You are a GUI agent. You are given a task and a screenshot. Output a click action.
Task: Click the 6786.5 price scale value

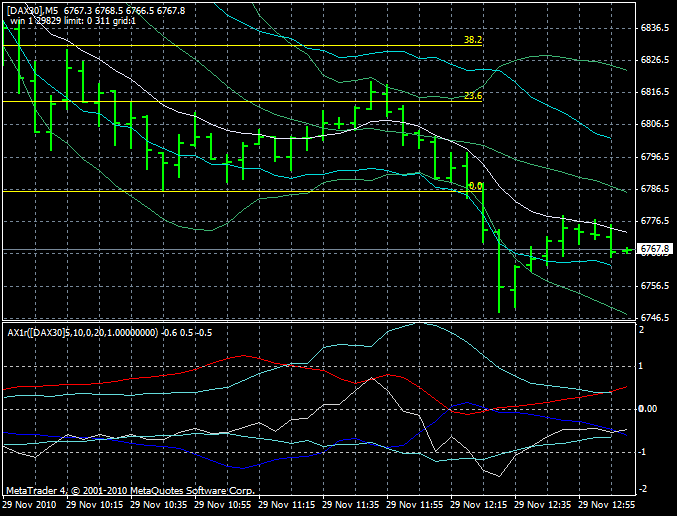655,189
